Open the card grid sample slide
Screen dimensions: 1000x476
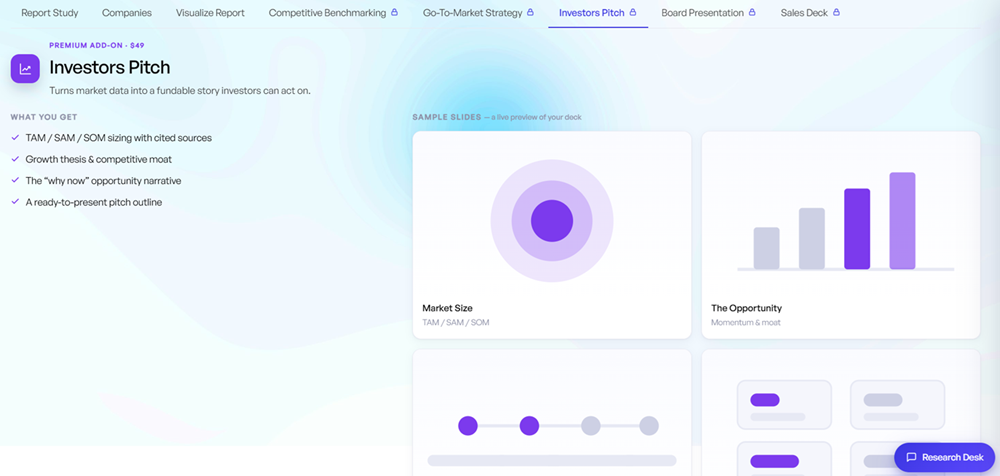(x=841, y=413)
